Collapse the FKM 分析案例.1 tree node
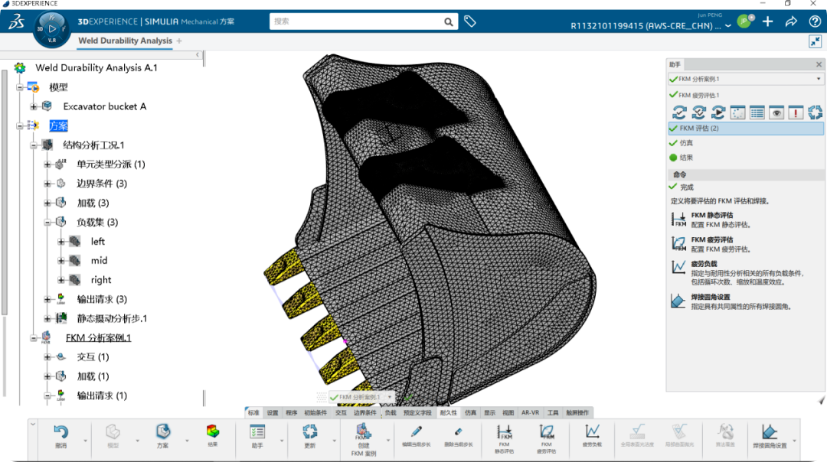This screenshot has height=467, width=828. pos(33,338)
